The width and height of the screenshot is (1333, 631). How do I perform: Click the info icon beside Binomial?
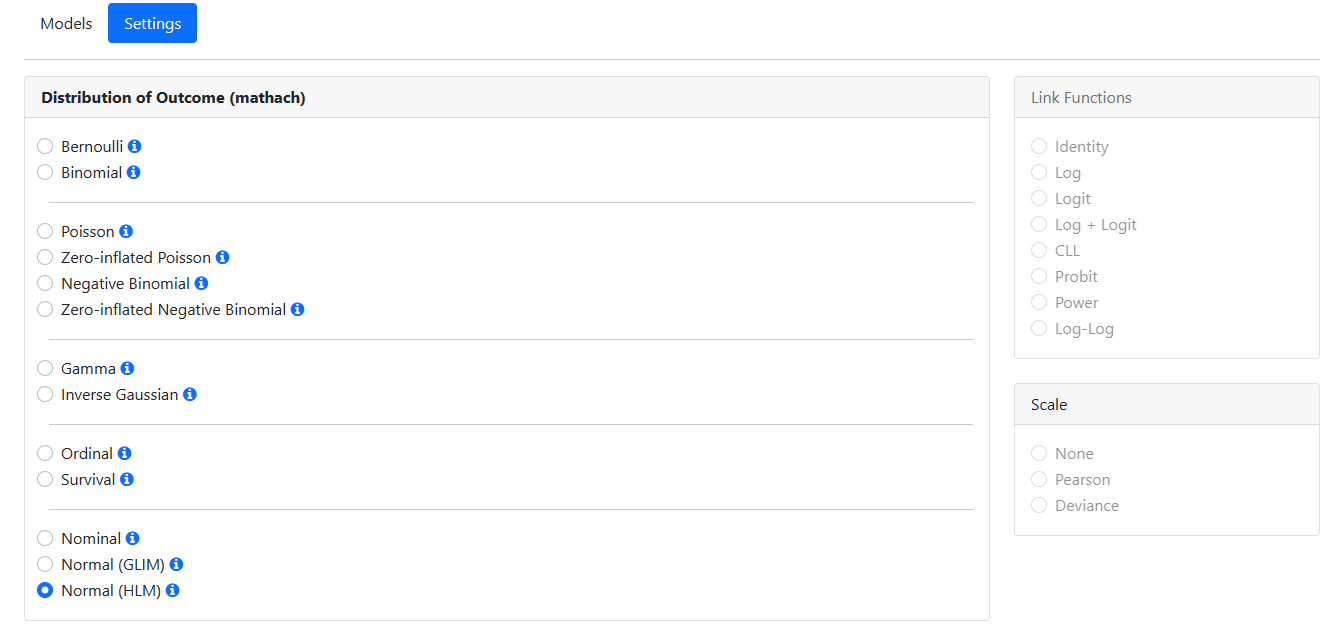tap(134, 173)
